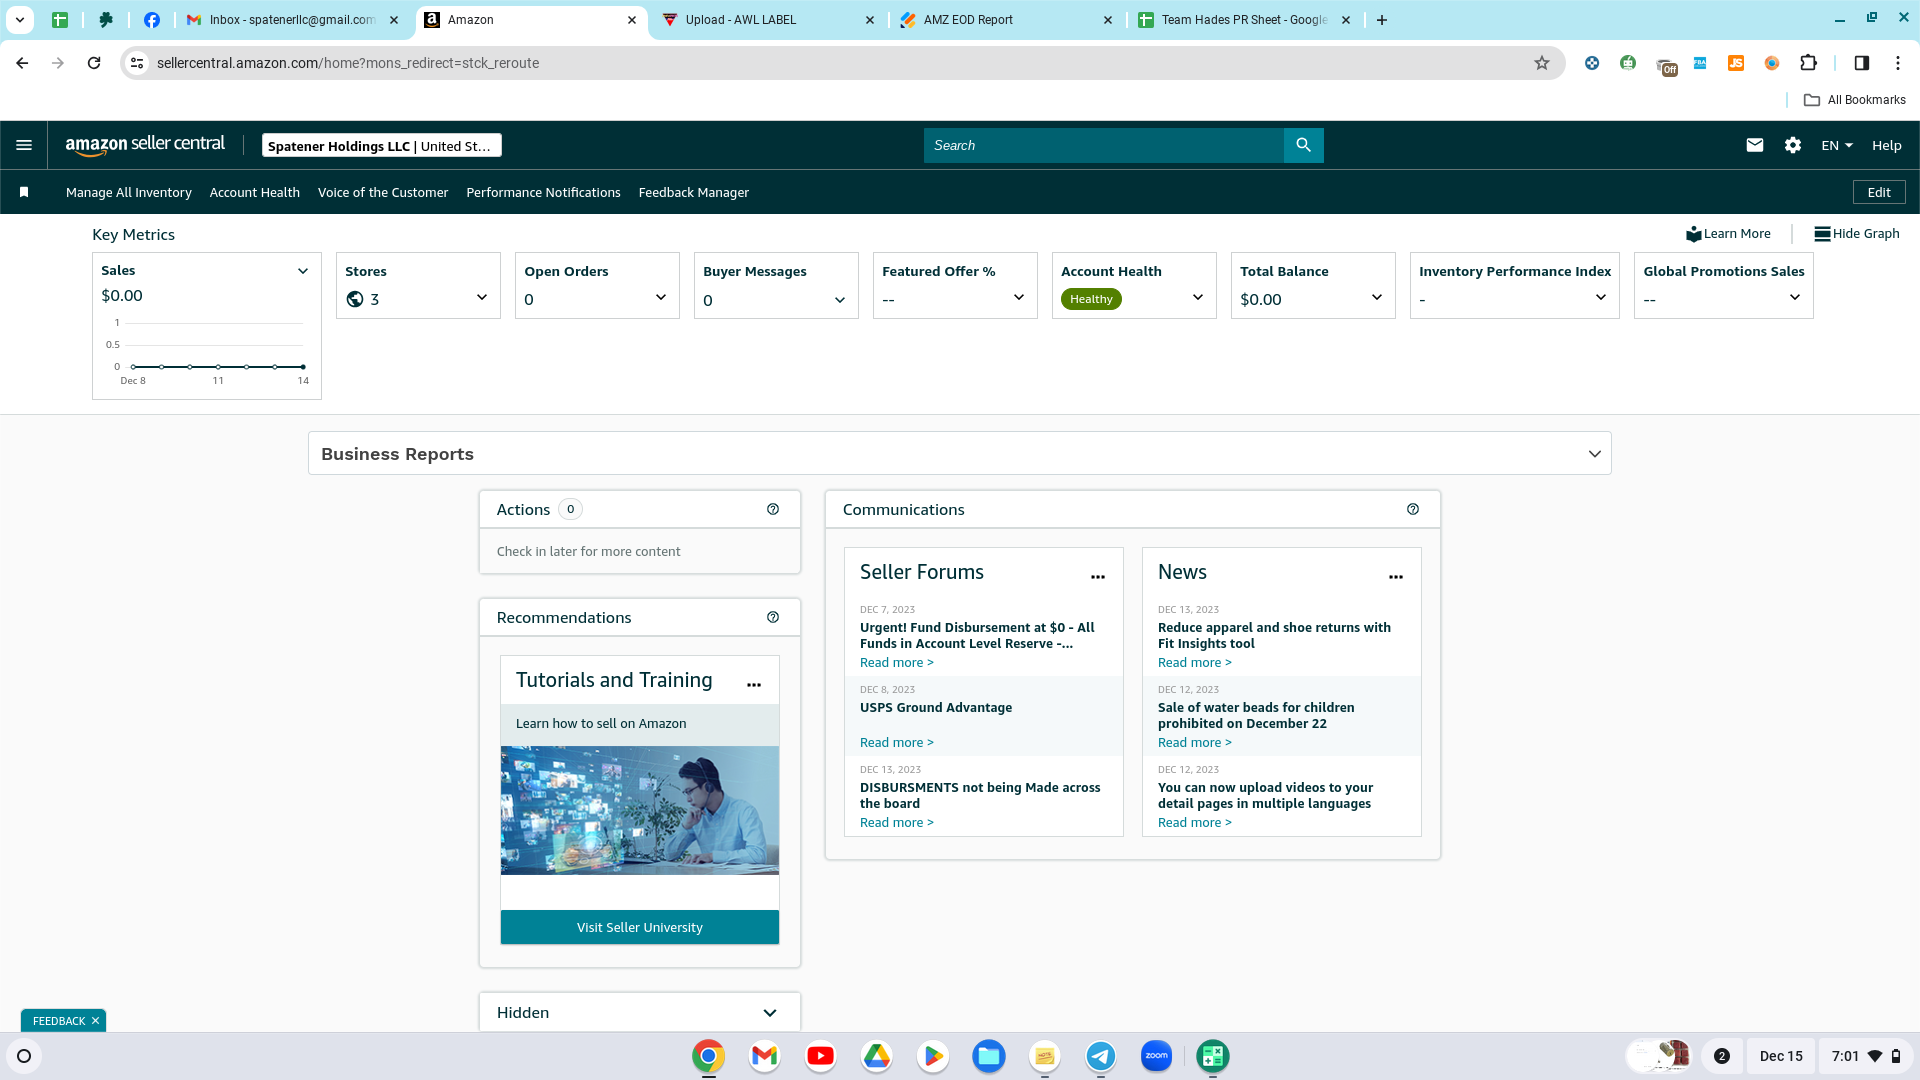
Task: Expand the Global Promotions Sales dropdown
Action: pos(1795,297)
